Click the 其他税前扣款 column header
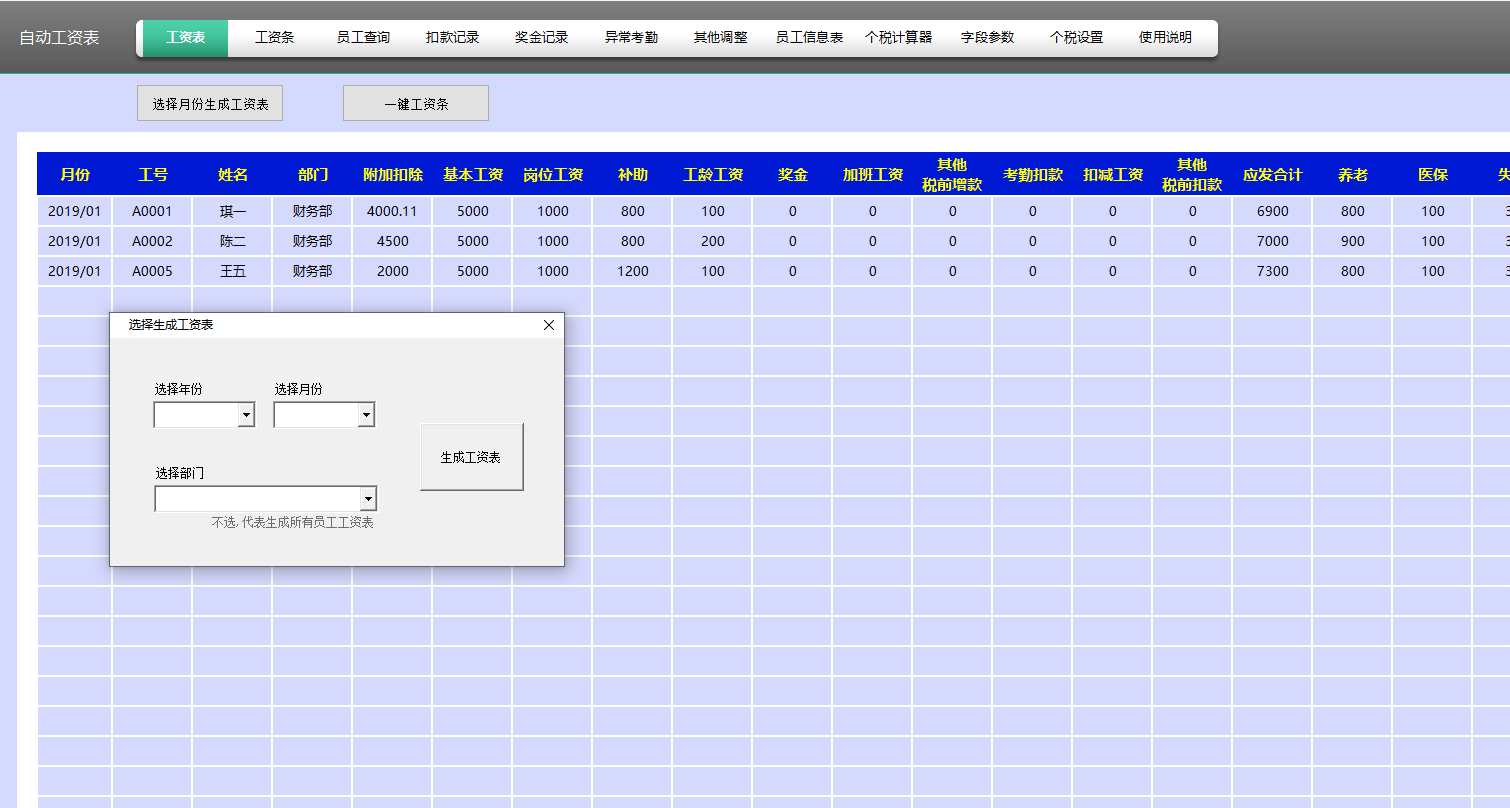 point(1192,175)
